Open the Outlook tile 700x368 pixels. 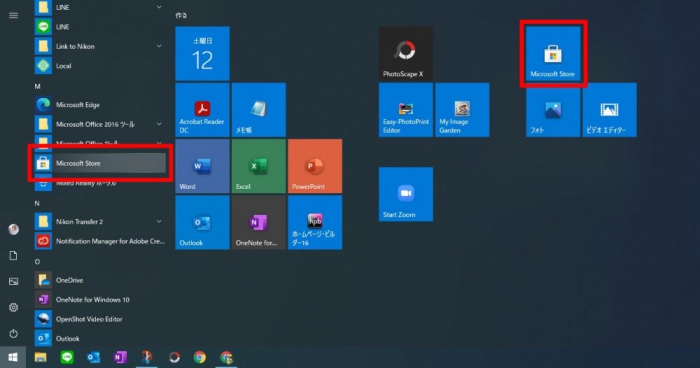[202, 222]
